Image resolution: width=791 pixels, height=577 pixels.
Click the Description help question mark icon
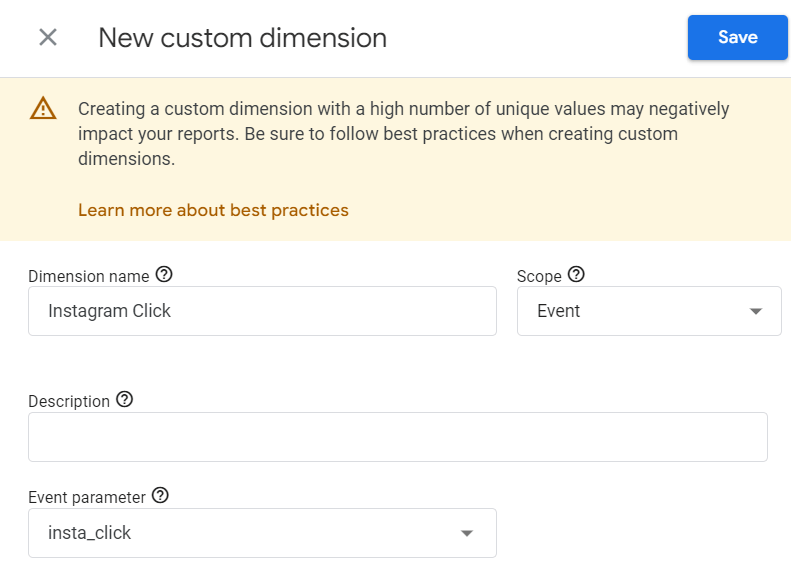click(x=124, y=399)
